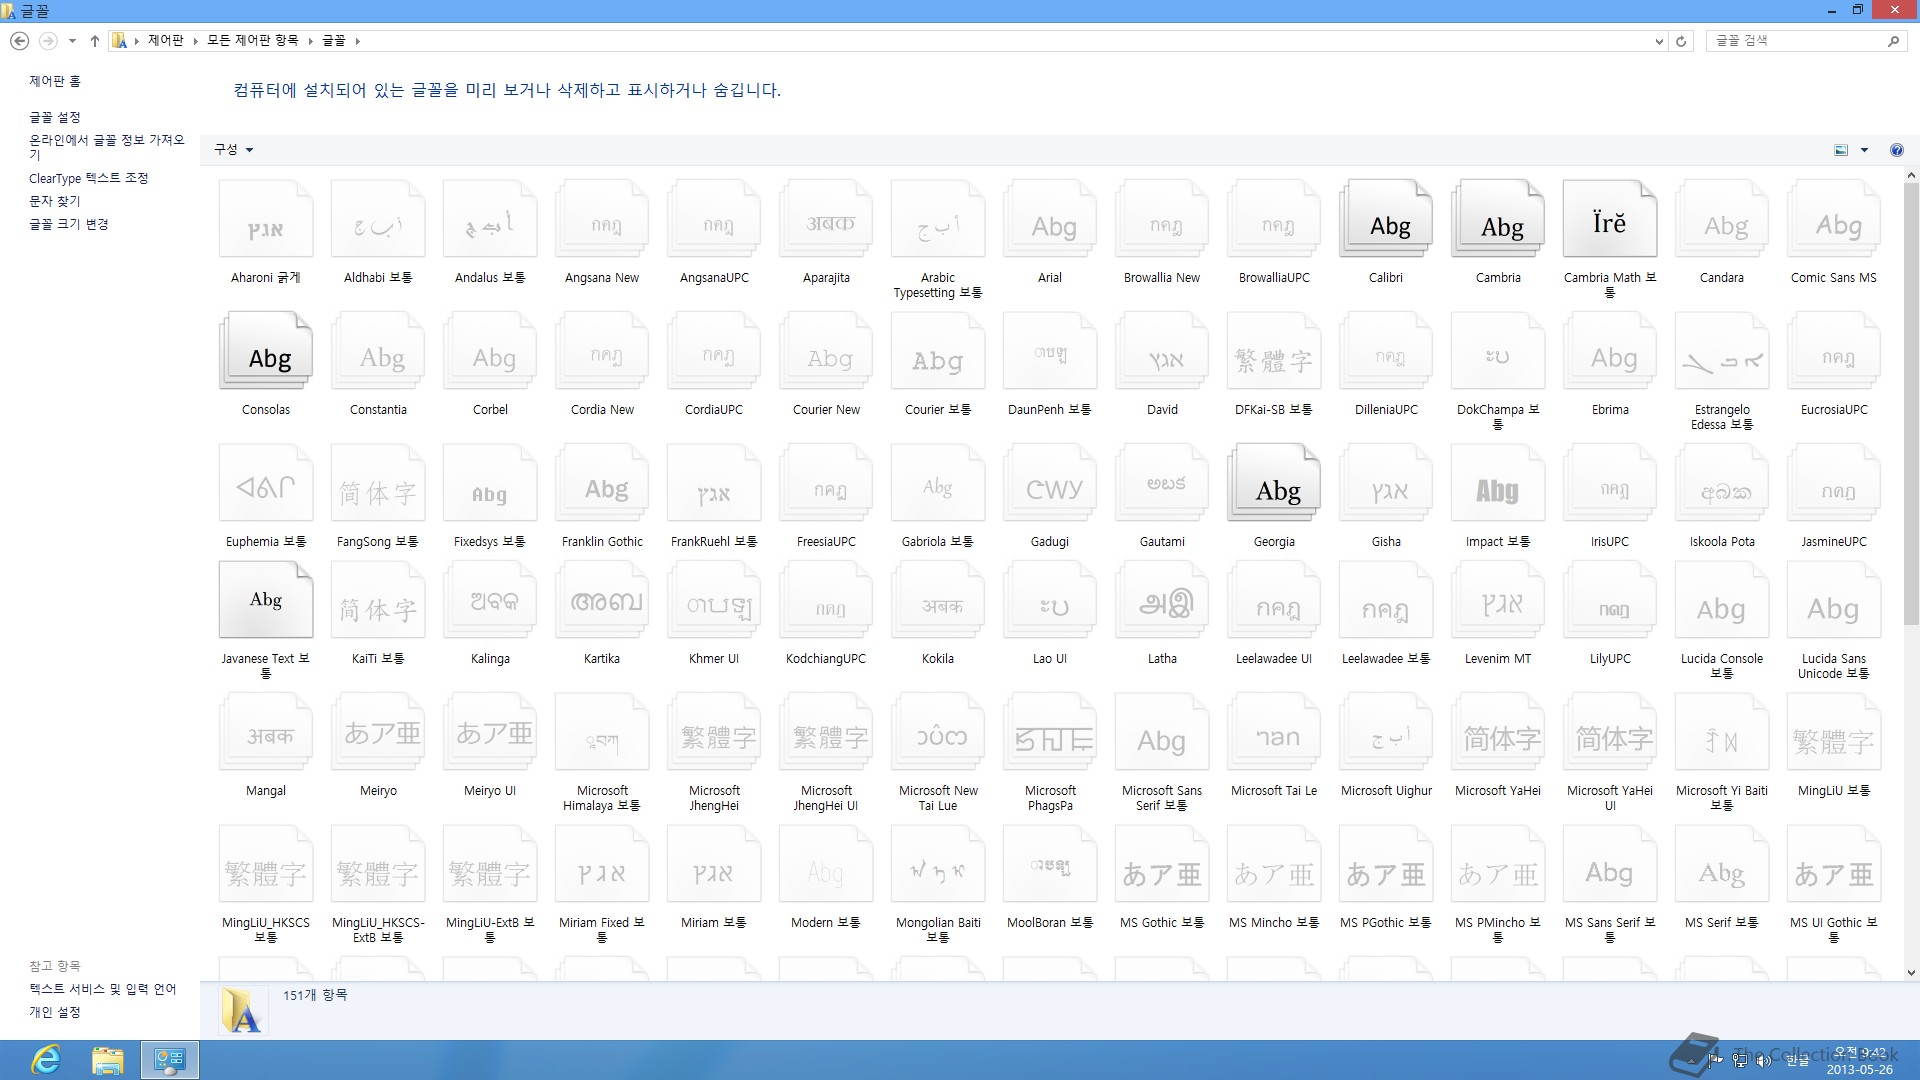Select the Cambria Math font icon
The height and width of the screenshot is (1080, 1920).
(1610, 219)
